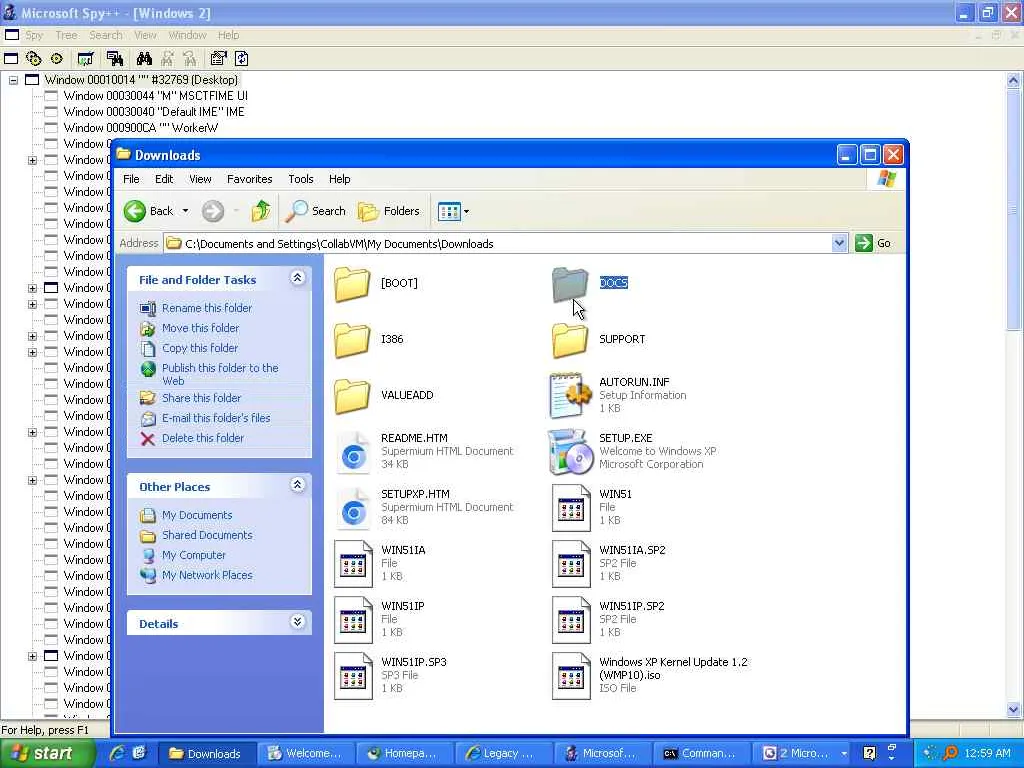Select the SUPPORT folder icon
The width and height of the screenshot is (1024, 768).
(569, 340)
